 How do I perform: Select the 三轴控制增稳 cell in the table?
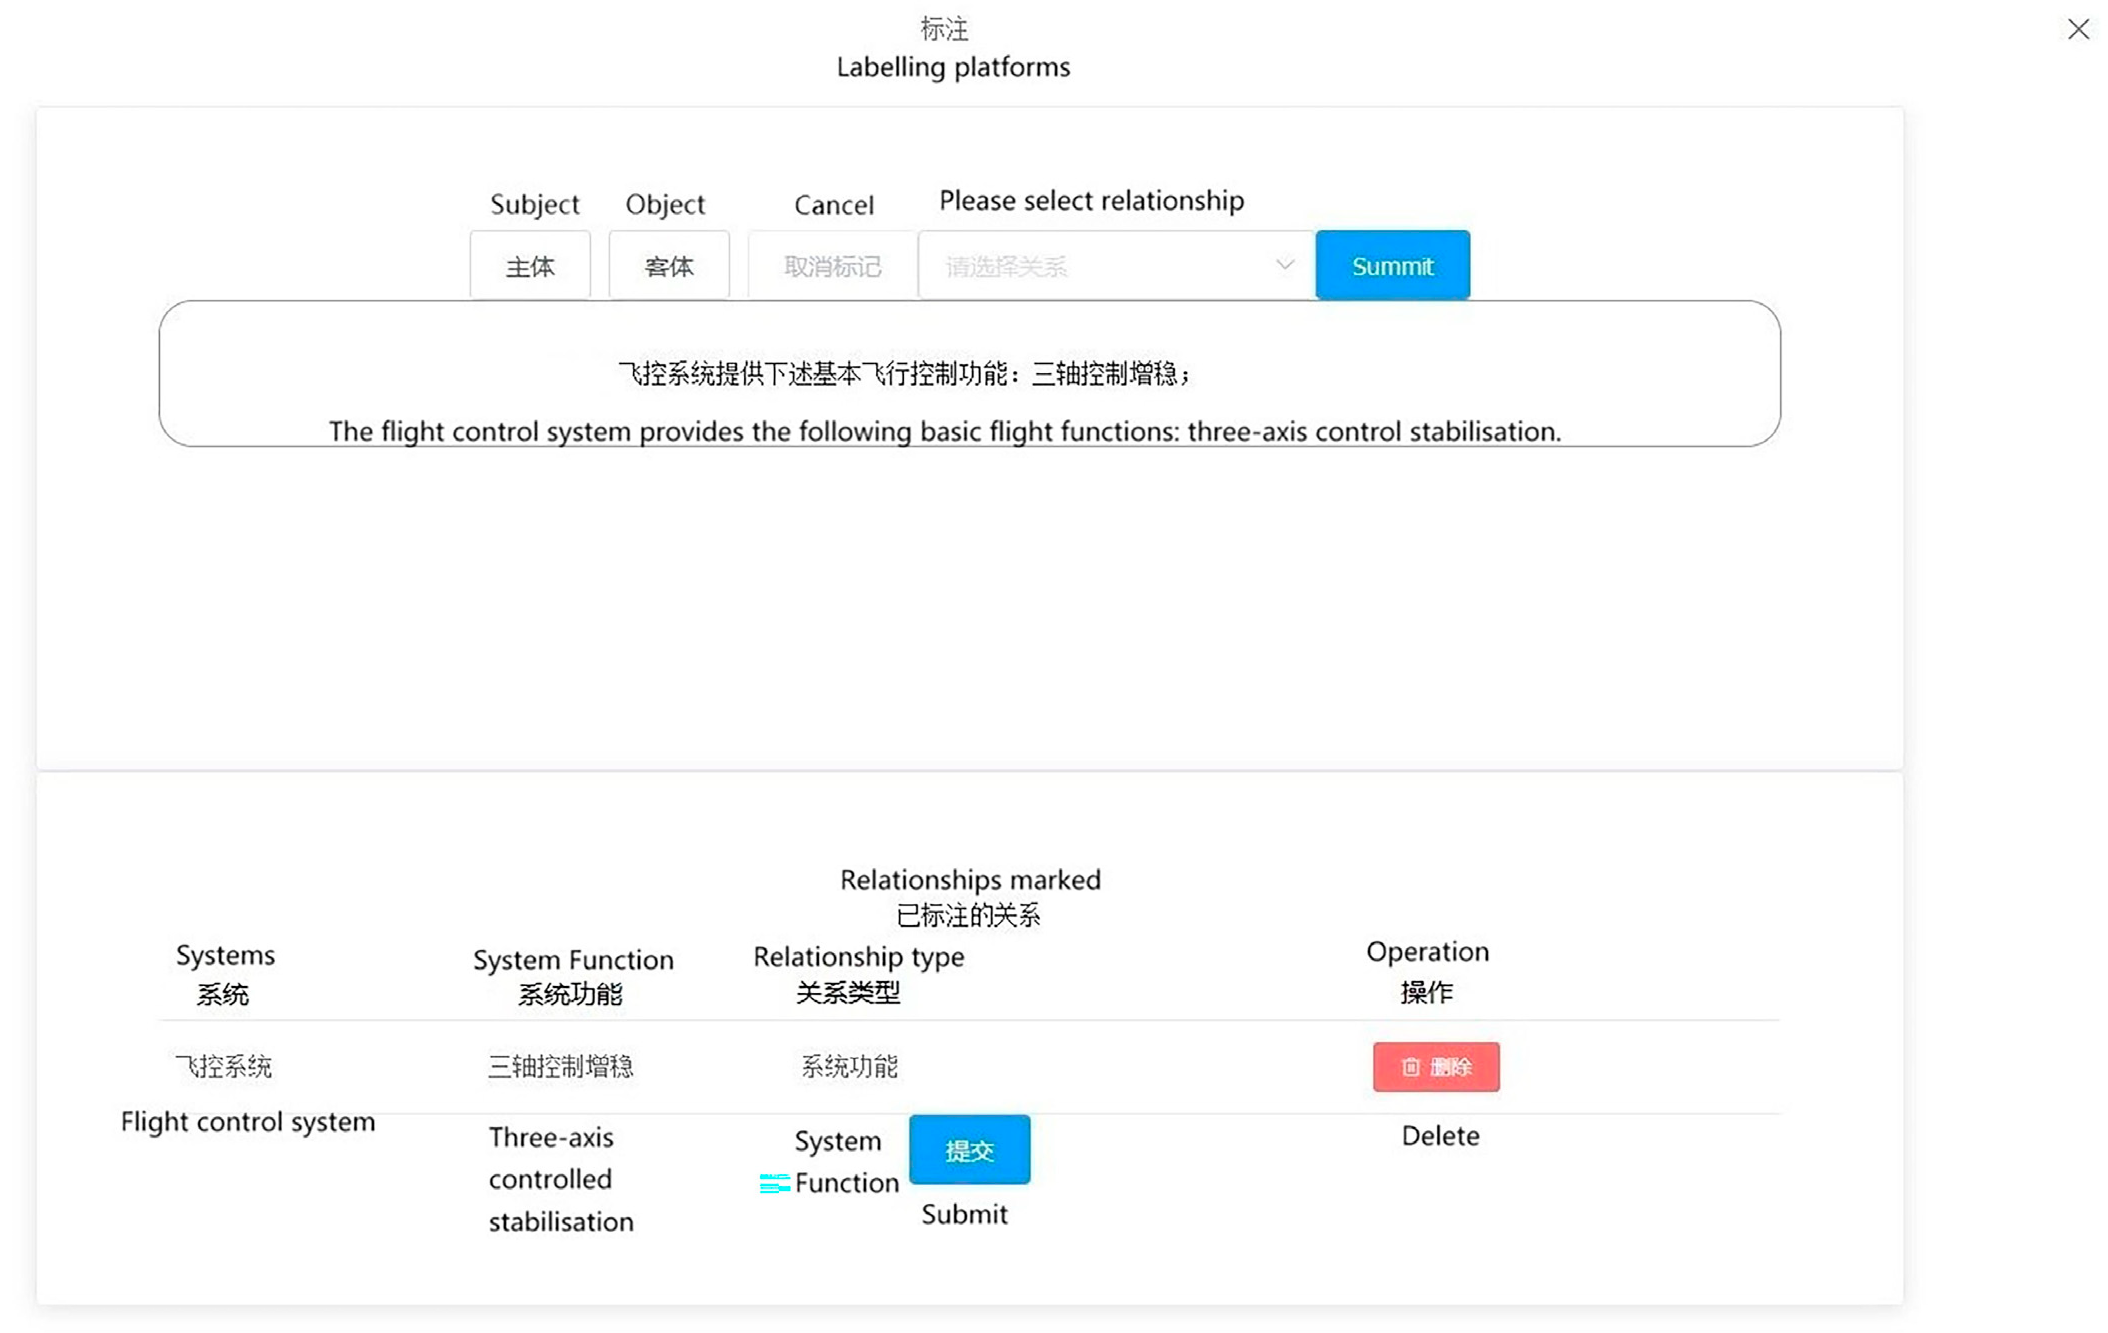pos(560,1067)
